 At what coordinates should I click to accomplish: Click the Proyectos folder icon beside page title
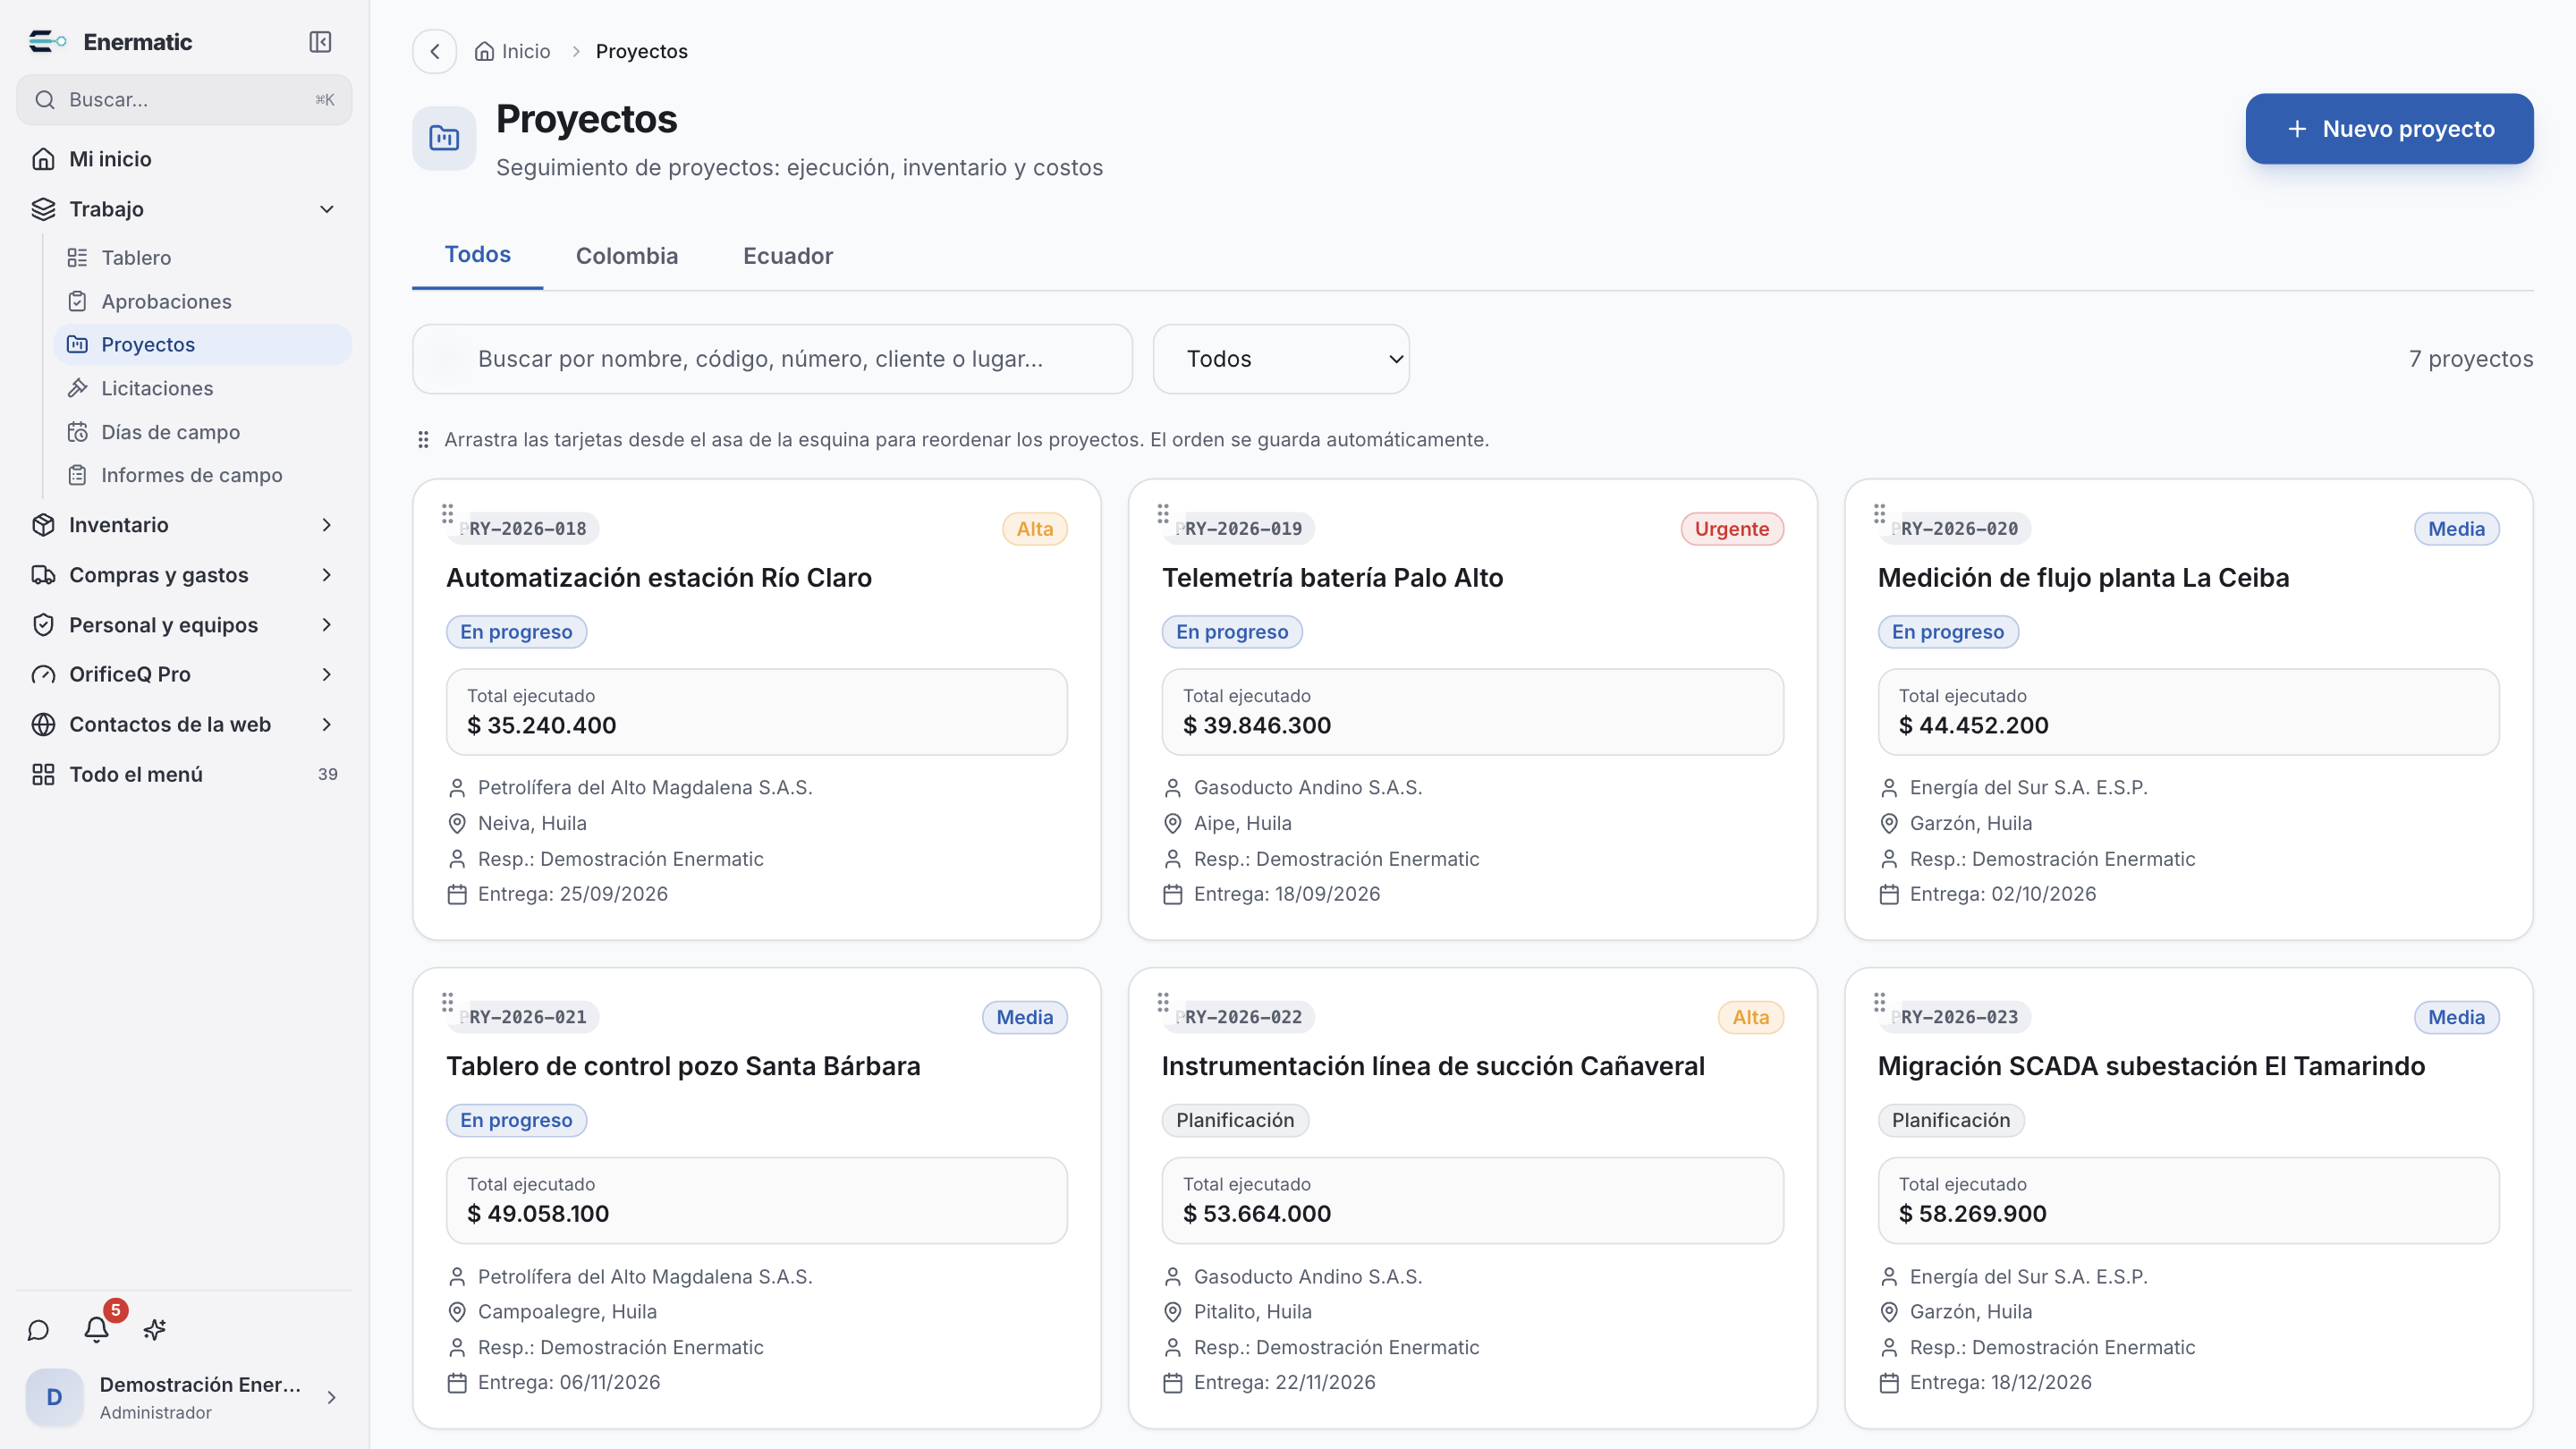pos(444,138)
